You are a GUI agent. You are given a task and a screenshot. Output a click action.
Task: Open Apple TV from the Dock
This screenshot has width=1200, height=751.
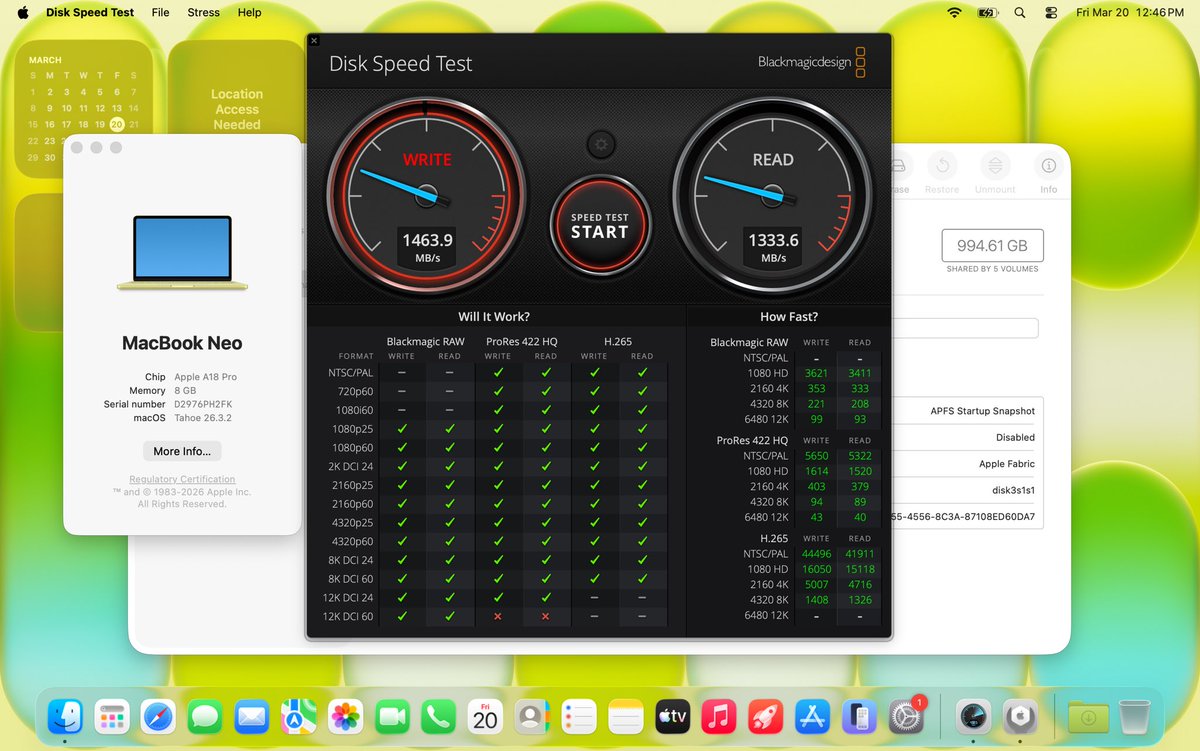point(672,717)
